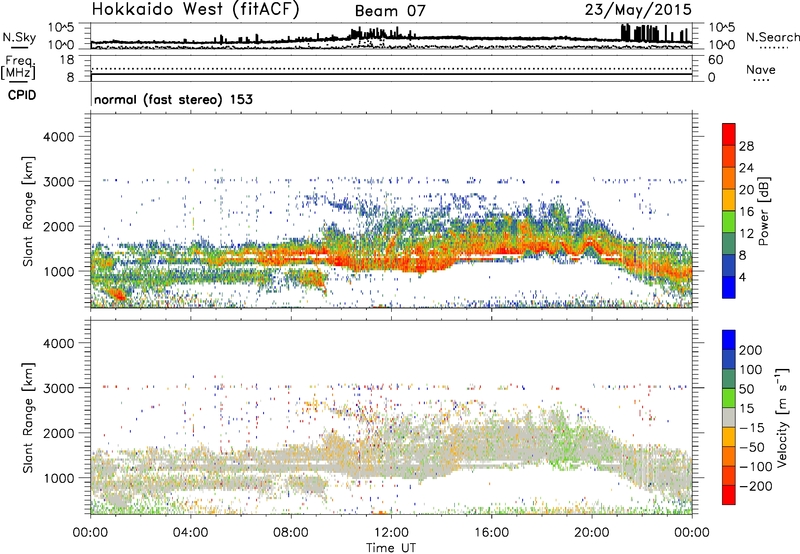Click 'Slant Range [km]' label of velocity panel
The image size is (800, 554).
click(28, 418)
